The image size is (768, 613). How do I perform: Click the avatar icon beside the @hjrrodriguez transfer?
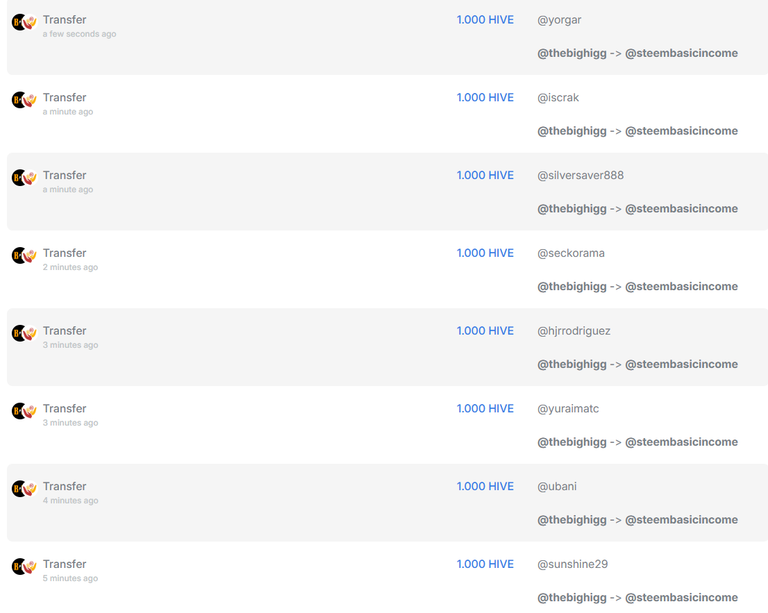[x=24, y=333]
